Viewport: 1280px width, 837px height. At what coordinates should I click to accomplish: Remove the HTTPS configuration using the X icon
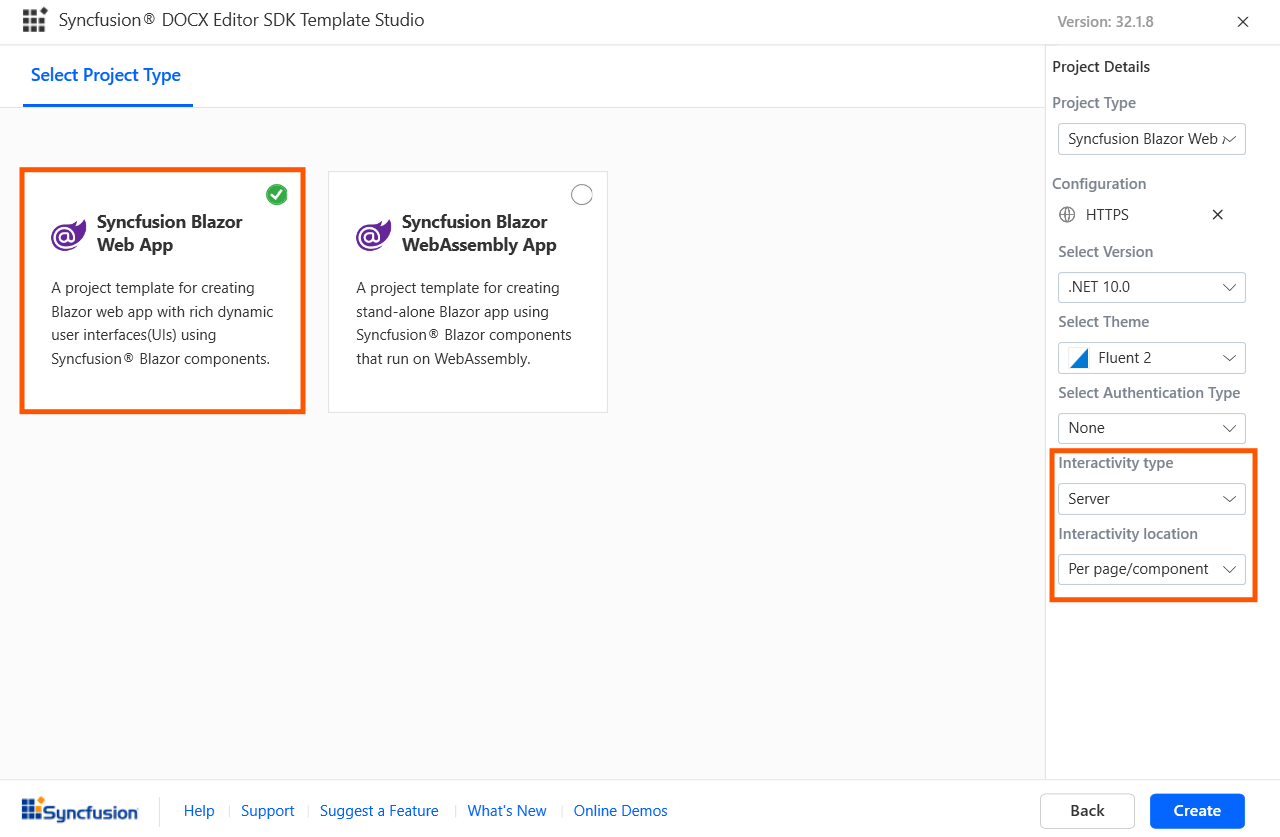[x=1217, y=214]
